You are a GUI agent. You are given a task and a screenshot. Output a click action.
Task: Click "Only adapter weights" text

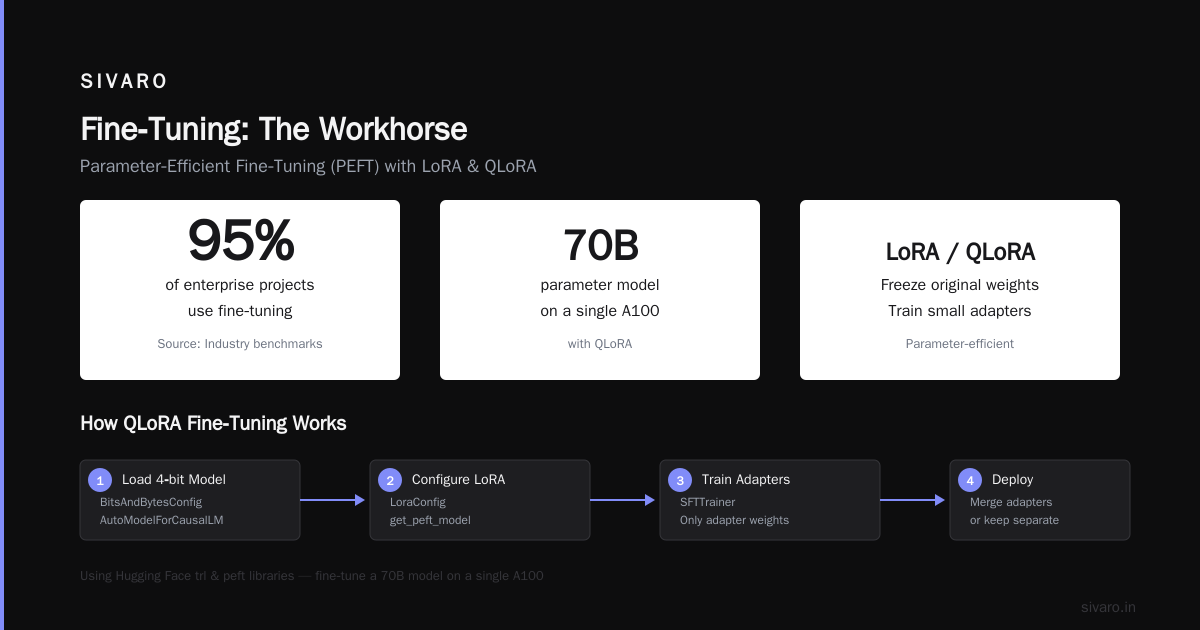(734, 520)
